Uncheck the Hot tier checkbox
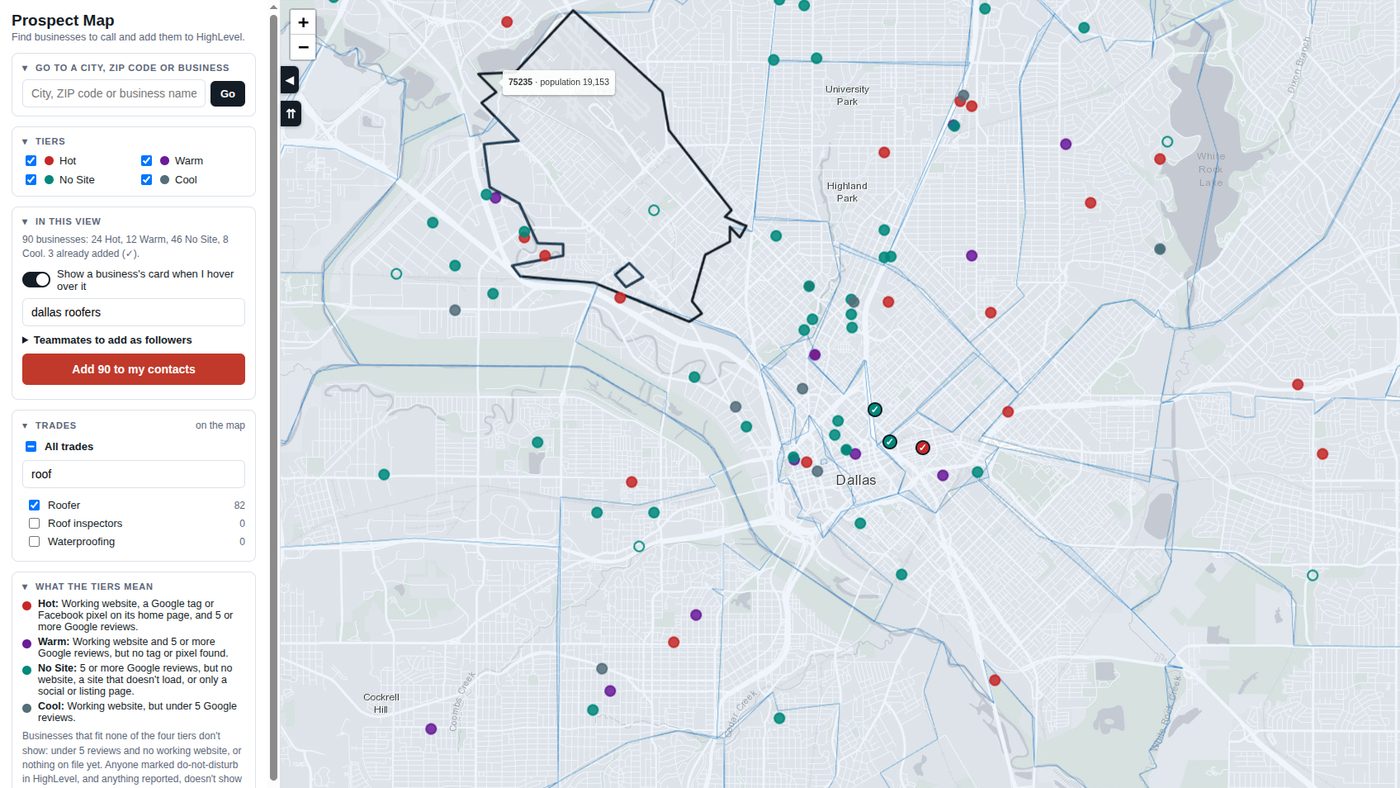The width and height of the screenshot is (1400, 788). (31, 161)
